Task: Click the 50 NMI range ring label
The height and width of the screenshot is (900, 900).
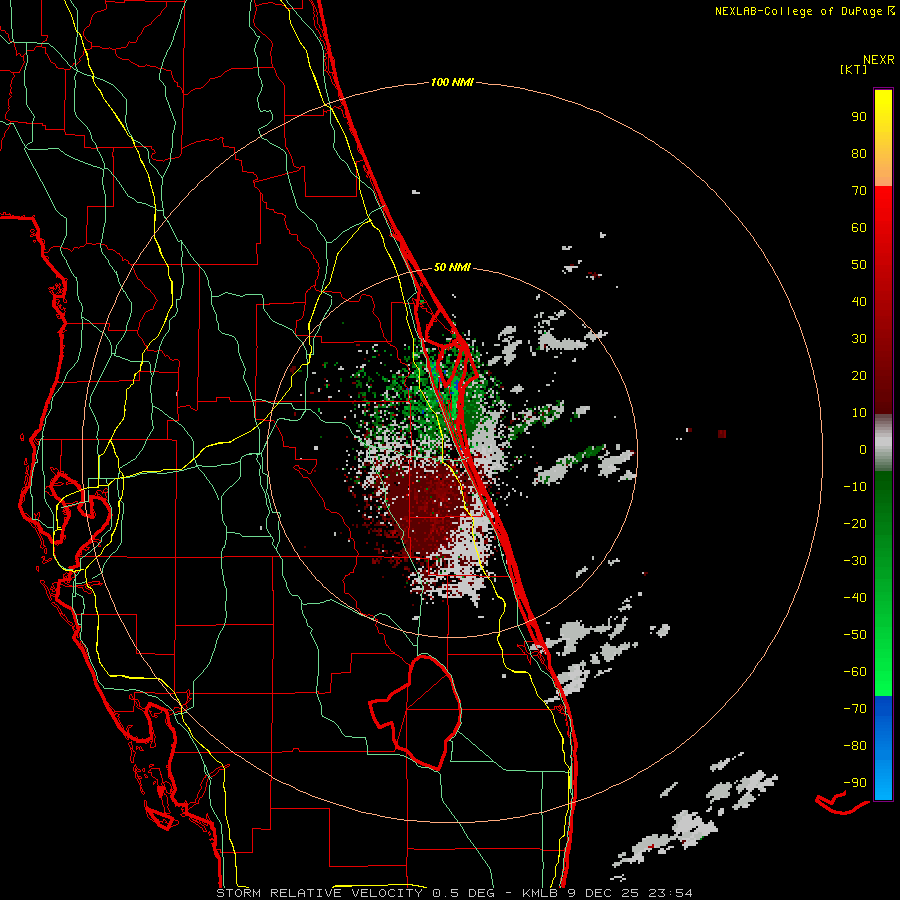Action: click(x=452, y=267)
